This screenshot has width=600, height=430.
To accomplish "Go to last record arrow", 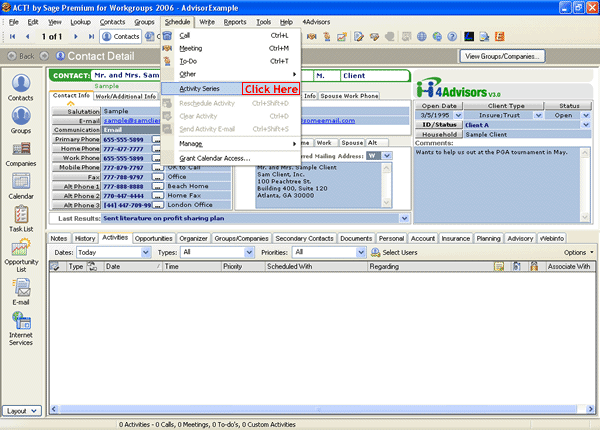I will tap(91, 36).
